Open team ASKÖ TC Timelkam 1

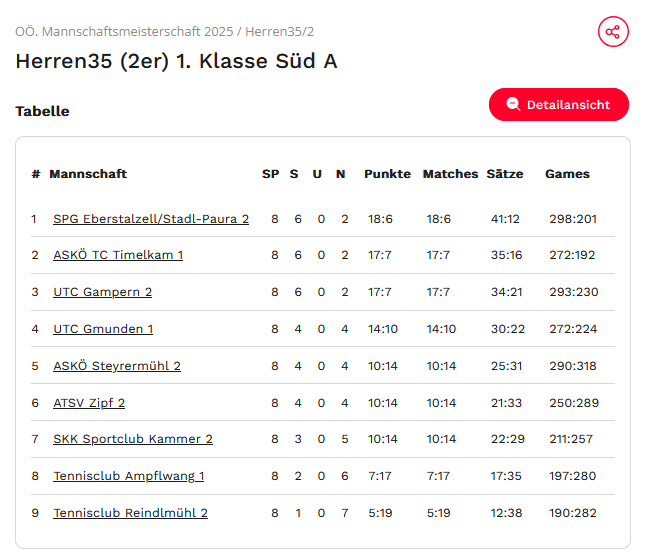point(118,255)
